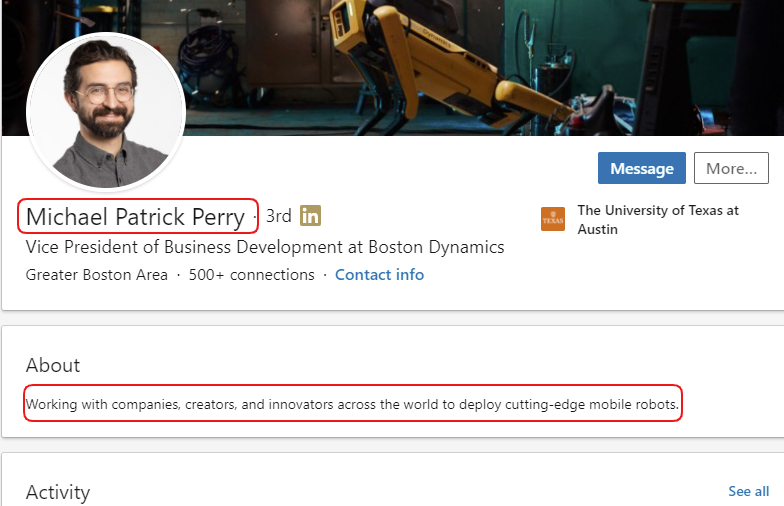This screenshot has width=784, height=506.
Task: Click the 500+ connections text
Action: (252, 274)
